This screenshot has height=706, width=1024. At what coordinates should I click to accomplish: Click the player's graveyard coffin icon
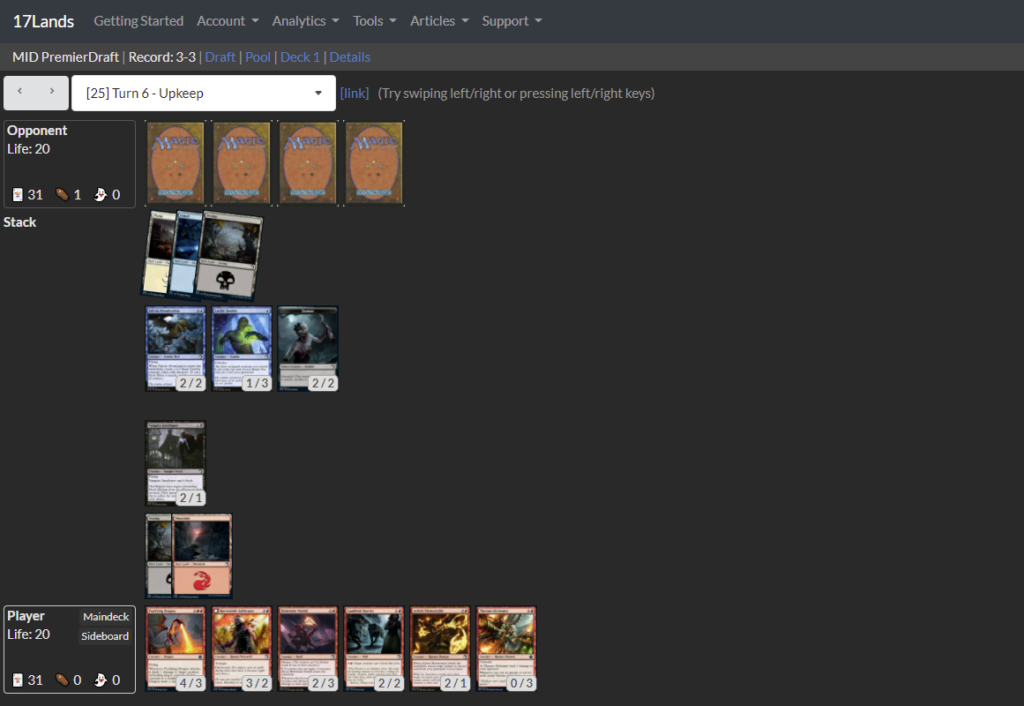coord(62,680)
